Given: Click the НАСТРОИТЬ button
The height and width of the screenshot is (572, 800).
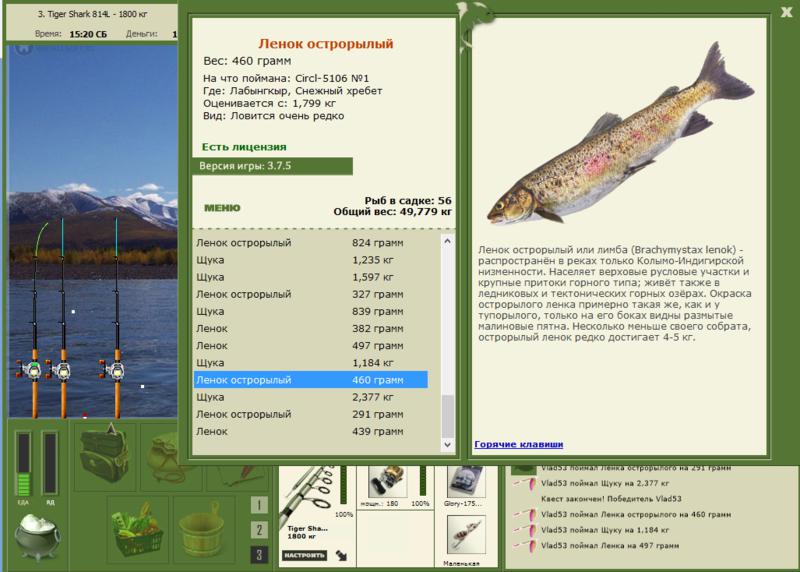Looking at the screenshot, I should pos(305,555).
